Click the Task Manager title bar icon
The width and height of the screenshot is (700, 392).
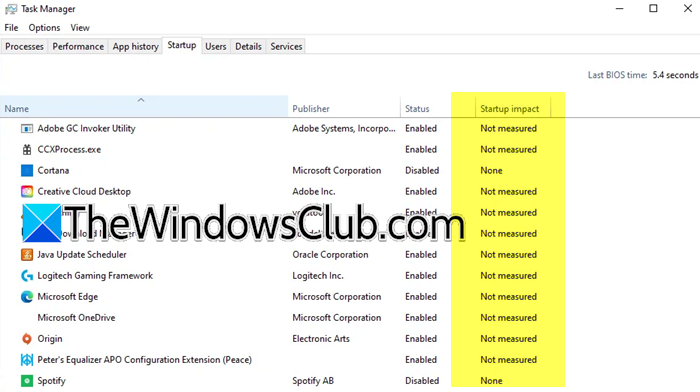click(x=11, y=9)
